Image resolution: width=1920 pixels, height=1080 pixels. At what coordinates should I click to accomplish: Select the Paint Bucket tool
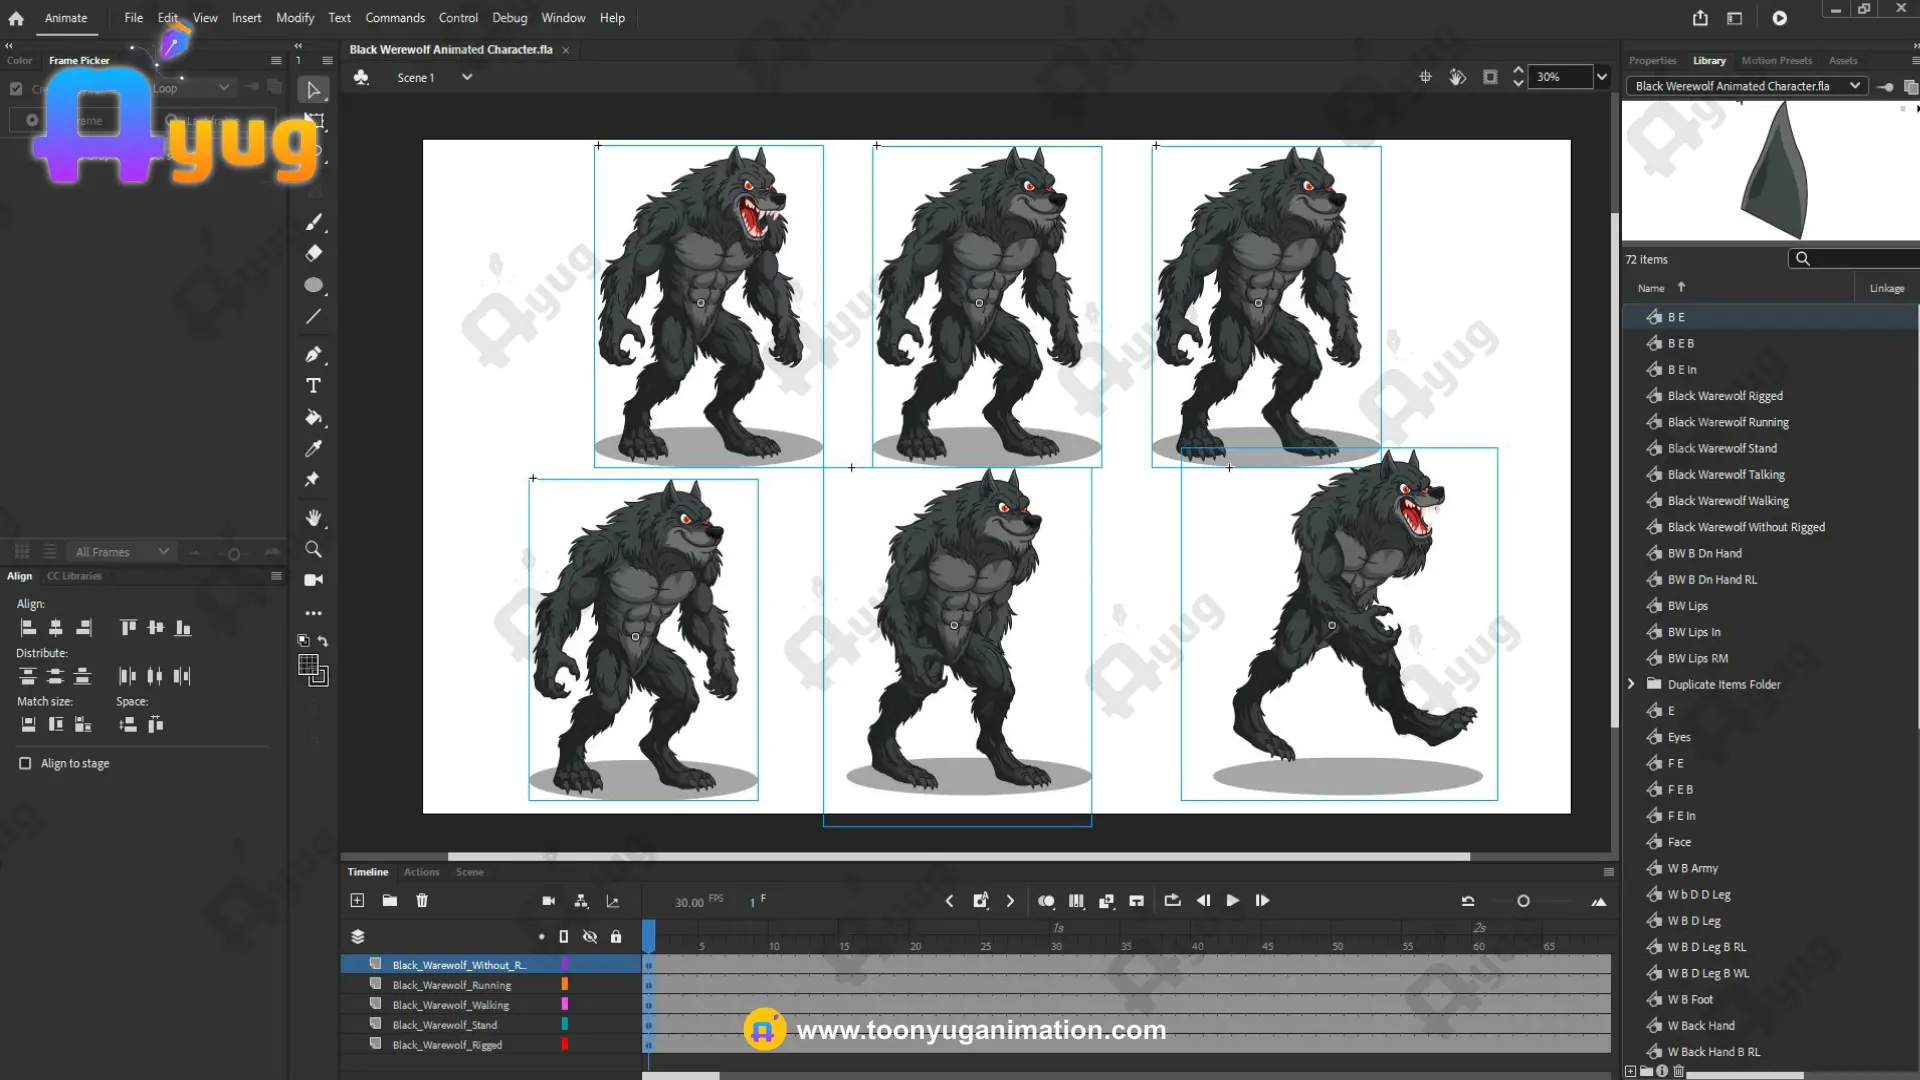coord(313,418)
